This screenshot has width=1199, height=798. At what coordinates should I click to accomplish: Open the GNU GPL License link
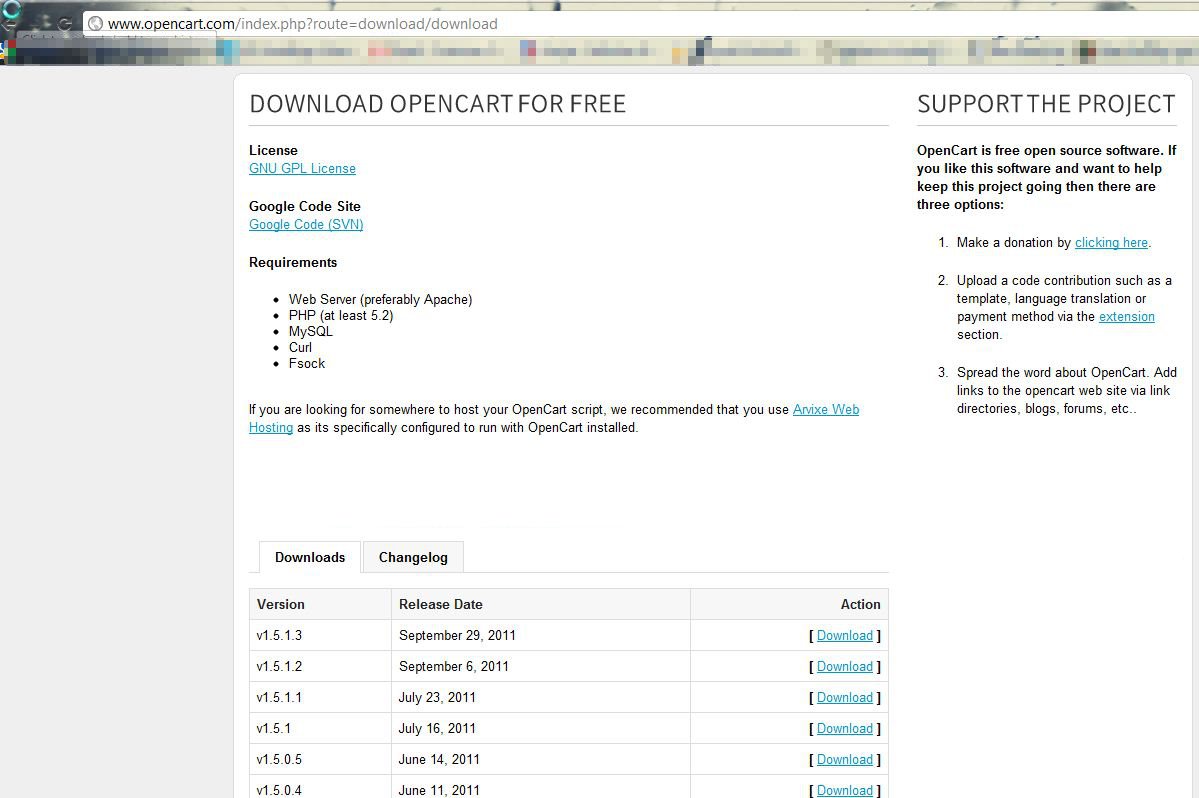pyautogui.click(x=302, y=169)
